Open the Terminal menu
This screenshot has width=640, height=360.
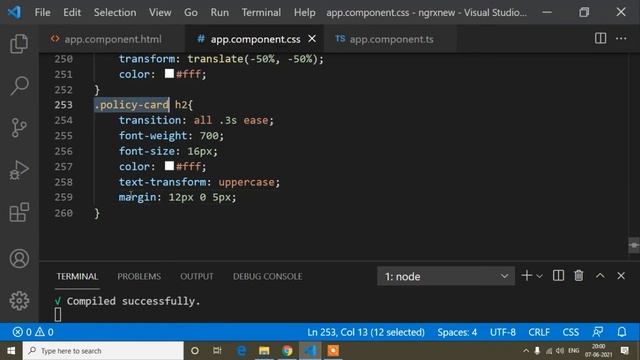[x=261, y=12]
